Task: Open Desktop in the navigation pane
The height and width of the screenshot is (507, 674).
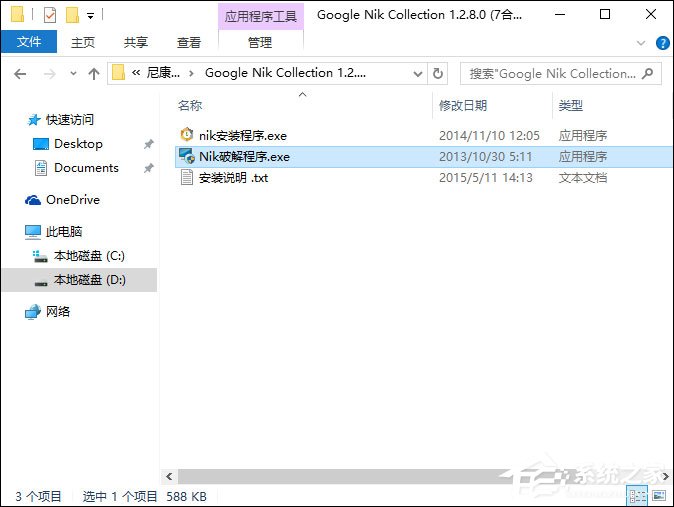Action: pos(78,144)
